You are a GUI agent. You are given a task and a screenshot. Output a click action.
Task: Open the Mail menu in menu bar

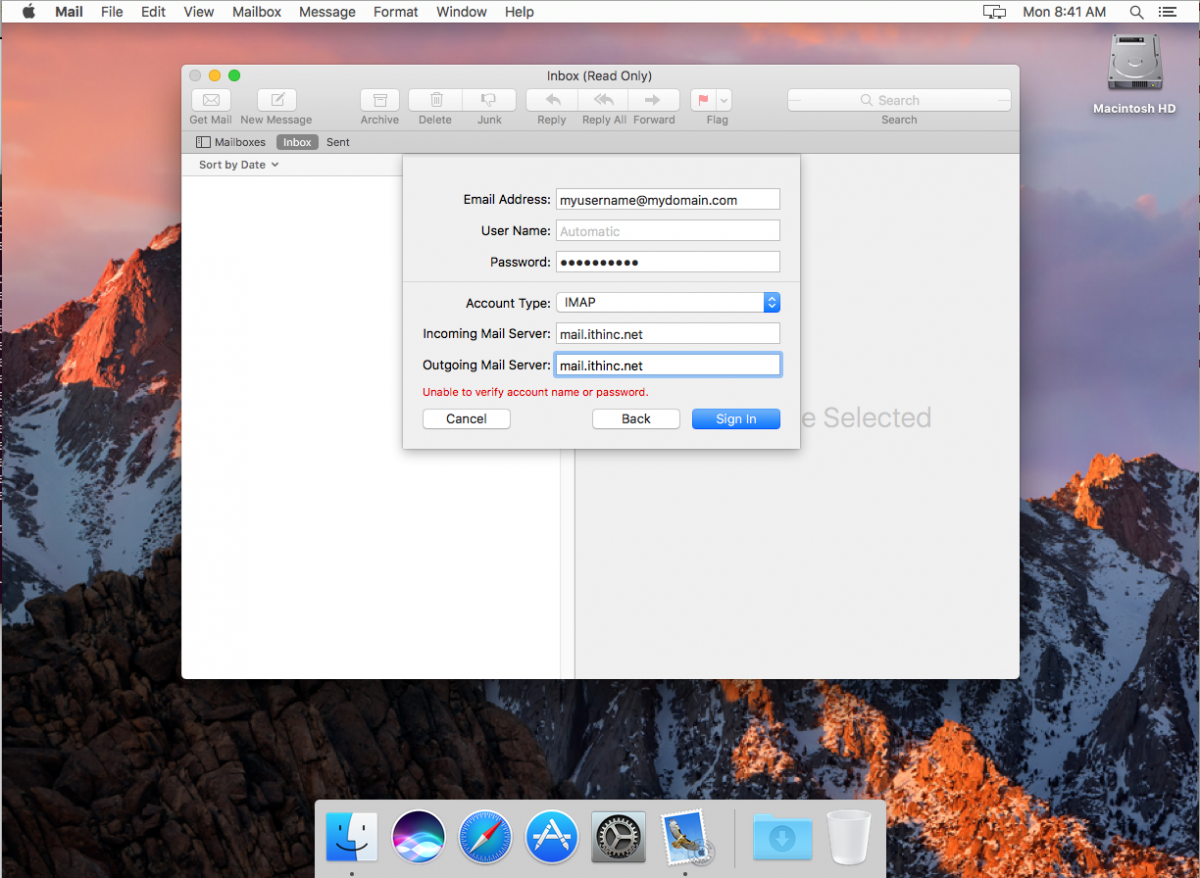click(x=69, y=12)
